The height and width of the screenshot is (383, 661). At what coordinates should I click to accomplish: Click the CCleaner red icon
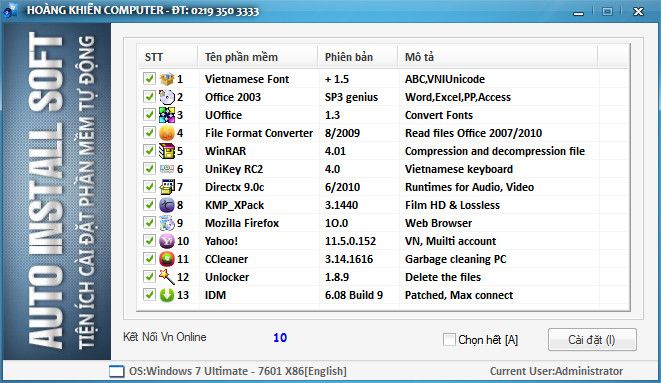click(x=167, y=259)
